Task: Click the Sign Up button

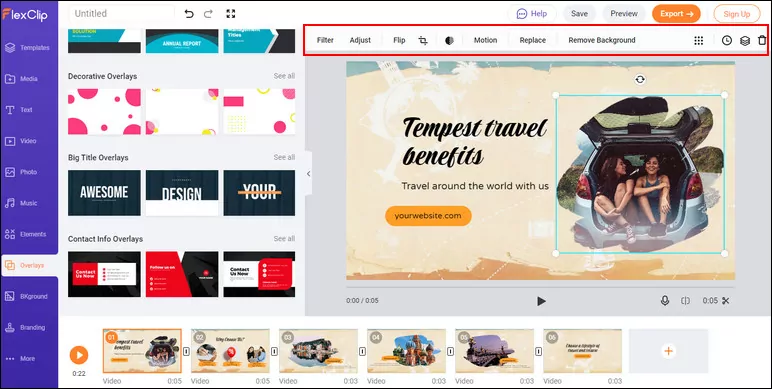Action: 737,14
